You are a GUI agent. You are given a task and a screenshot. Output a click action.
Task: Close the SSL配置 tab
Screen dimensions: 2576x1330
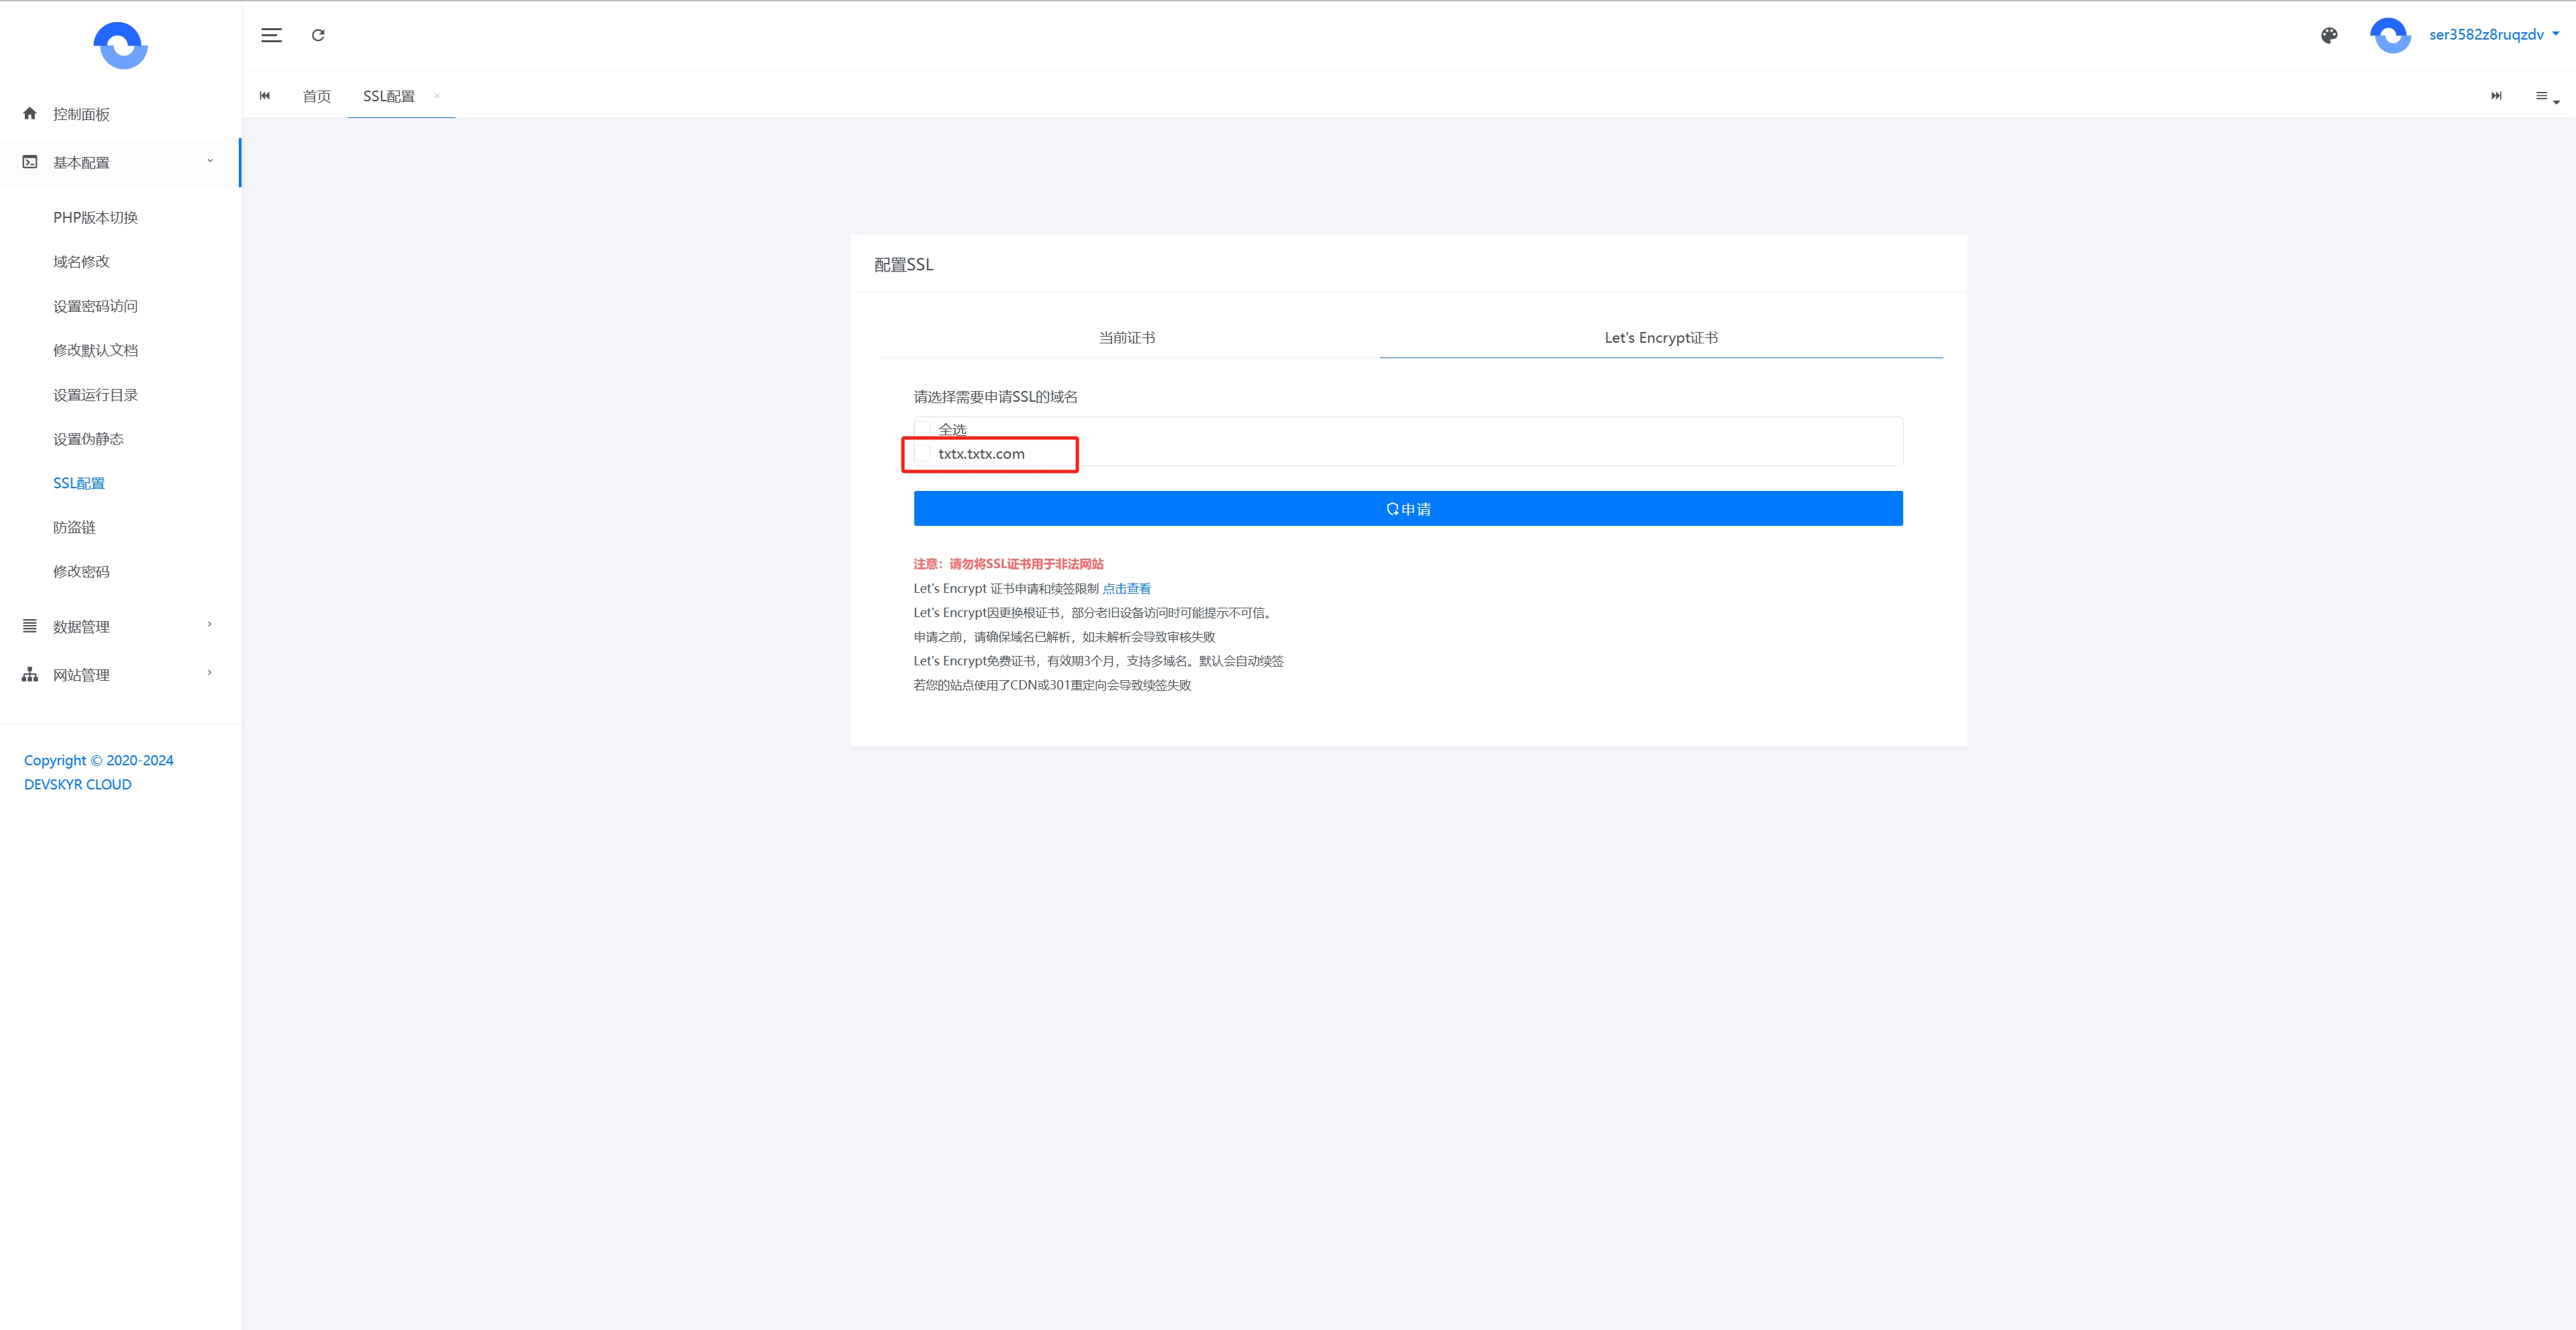[437, 96]
